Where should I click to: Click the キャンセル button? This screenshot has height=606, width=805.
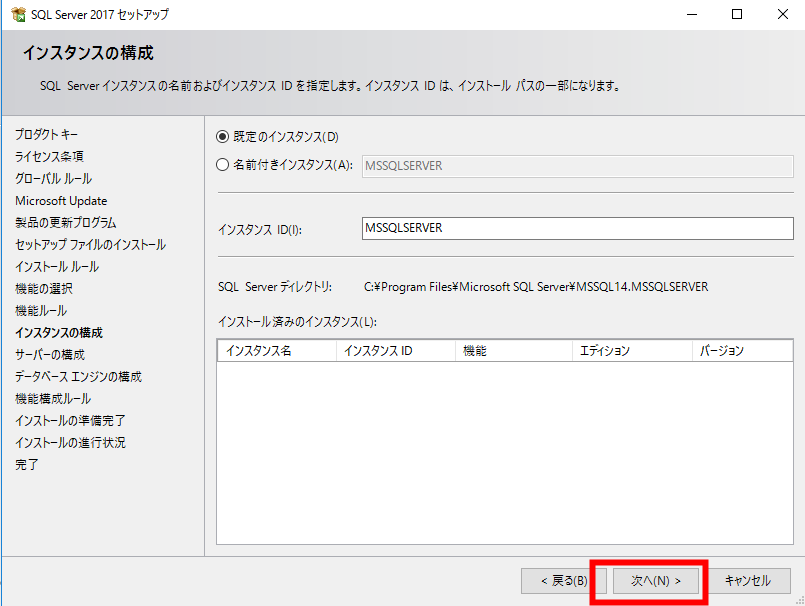pos(748,581)
